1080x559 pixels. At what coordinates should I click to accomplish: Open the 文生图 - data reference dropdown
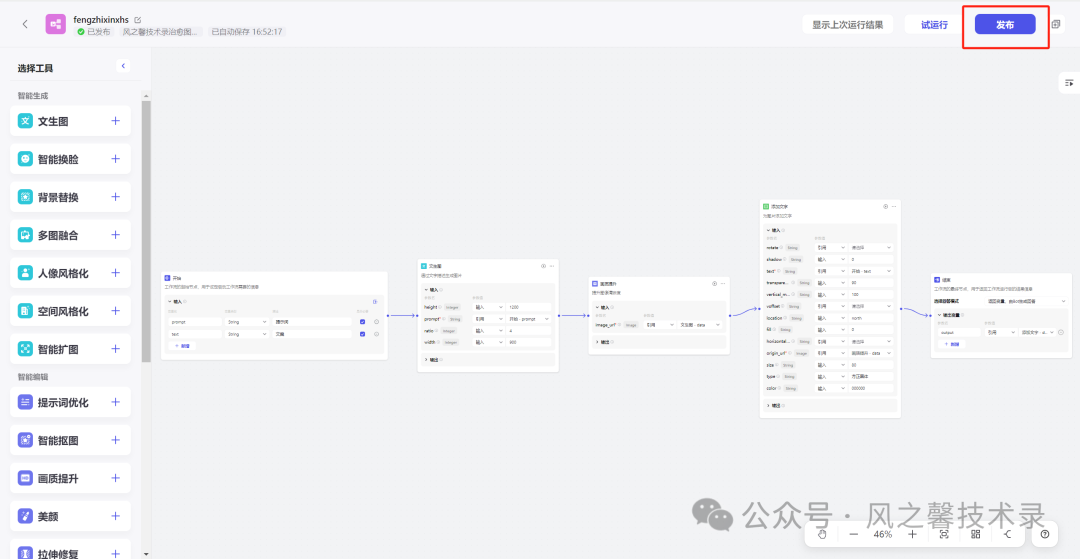[x=700, y=324]
